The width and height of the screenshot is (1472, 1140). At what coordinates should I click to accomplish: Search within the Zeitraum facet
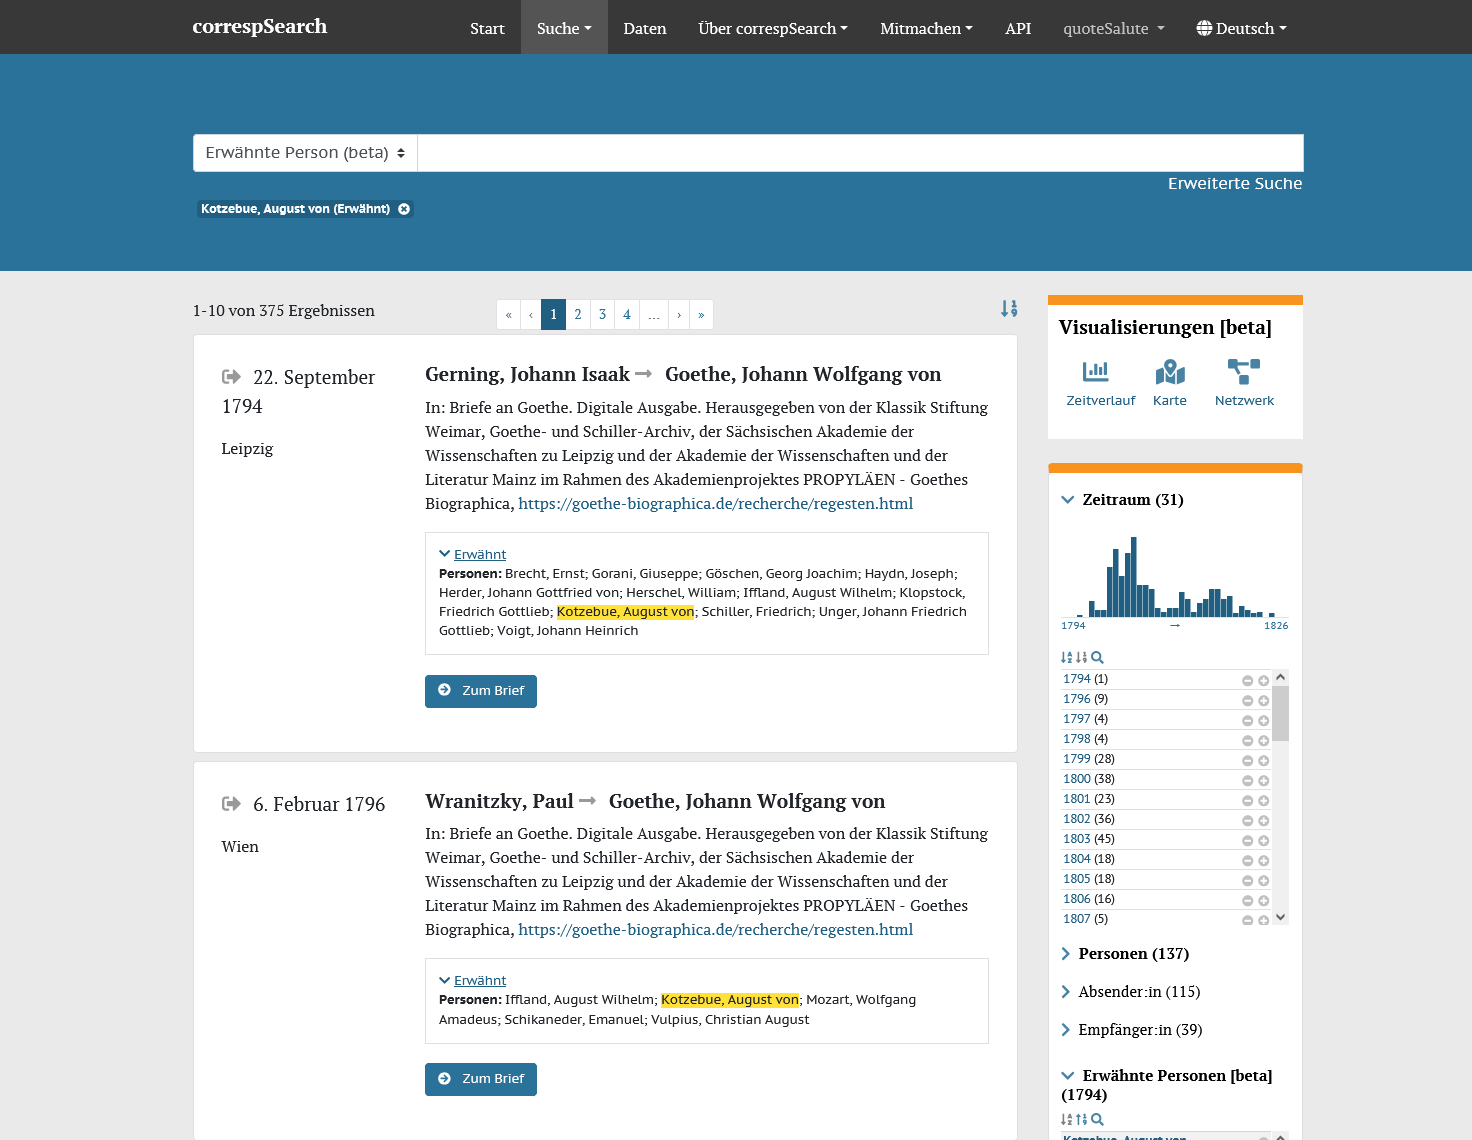1097,657
